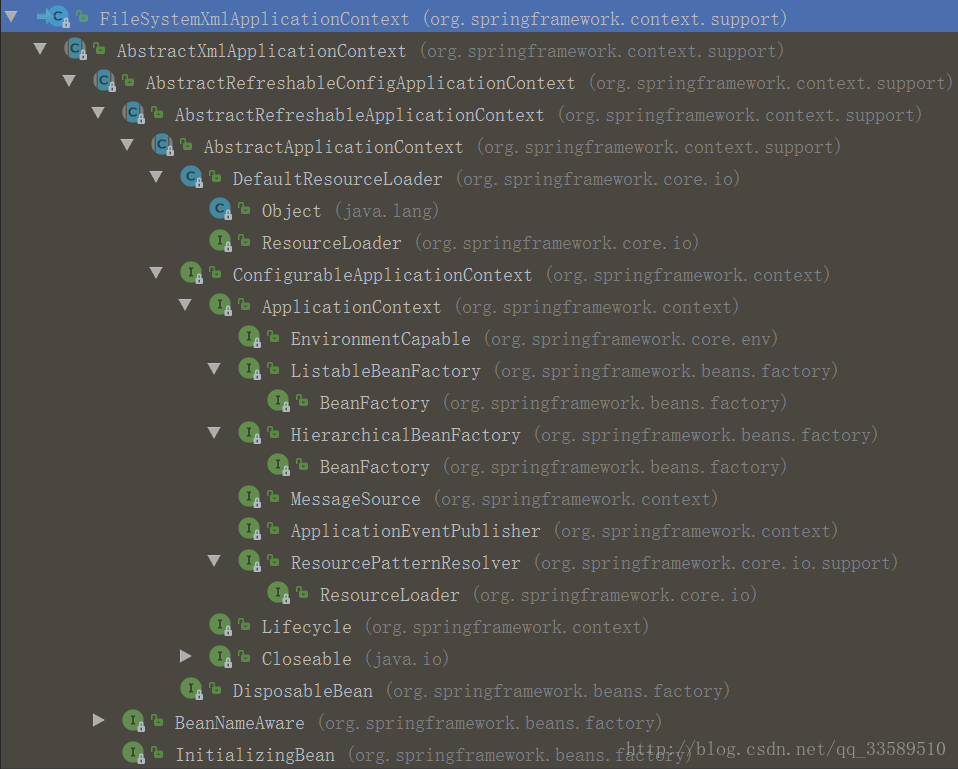Image resolution: width=958 pixels, height=769 pixels.
Task: Collapse the DefaultResourceLoader arrow
Action: click(x=156, y=177)
